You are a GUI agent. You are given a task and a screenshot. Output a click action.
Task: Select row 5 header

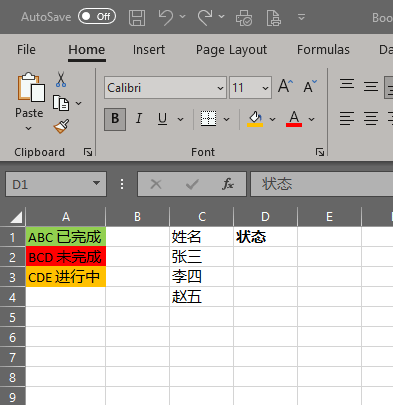13,317
